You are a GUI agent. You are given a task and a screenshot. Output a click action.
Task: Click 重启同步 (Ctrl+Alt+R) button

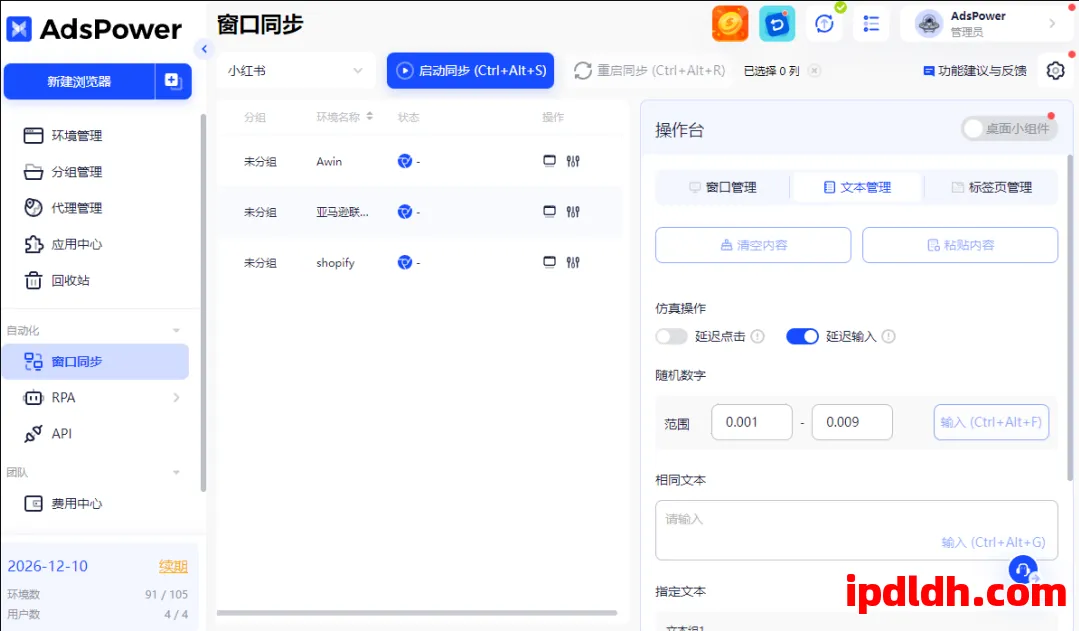point(650,70)
